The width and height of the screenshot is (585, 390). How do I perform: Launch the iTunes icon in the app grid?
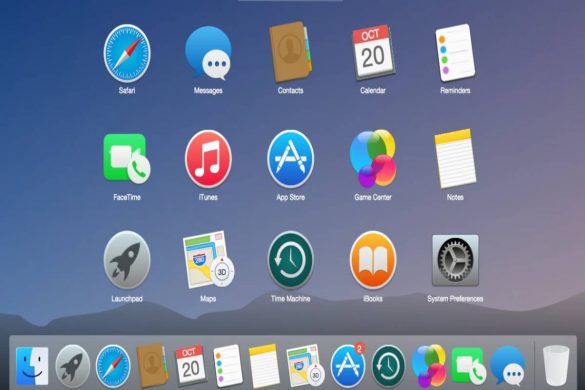click(x=208, y=159)
